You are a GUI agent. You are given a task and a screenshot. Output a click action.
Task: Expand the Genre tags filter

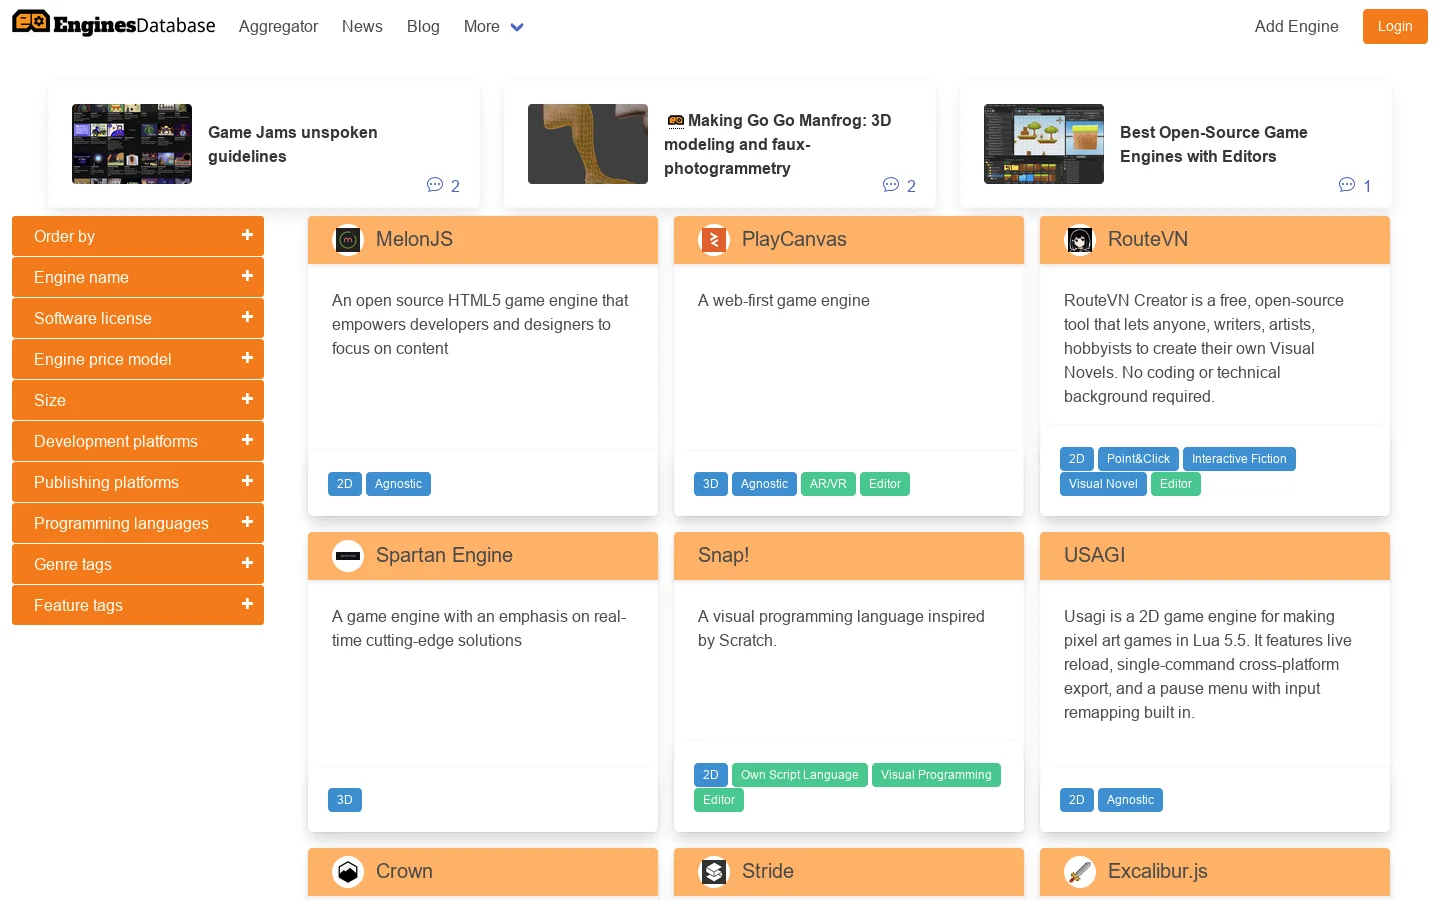point(138,564)
